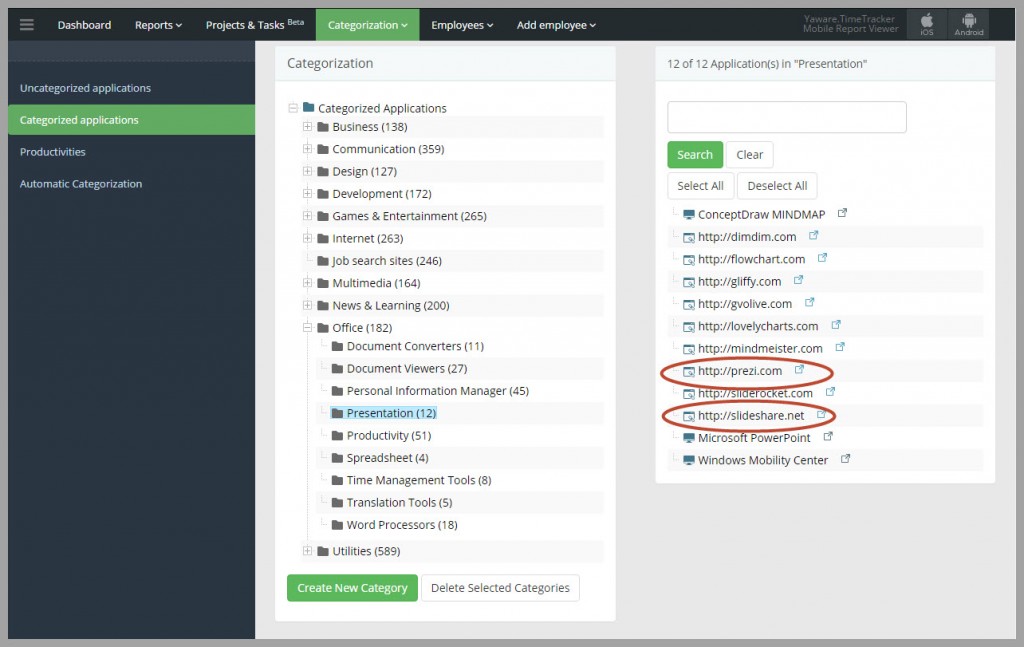The height and width of the screenshot is (647, 1024).
Task: Open external link icon beside ConceptDraw MINDMAP
Action: click(x=842, y=213)
